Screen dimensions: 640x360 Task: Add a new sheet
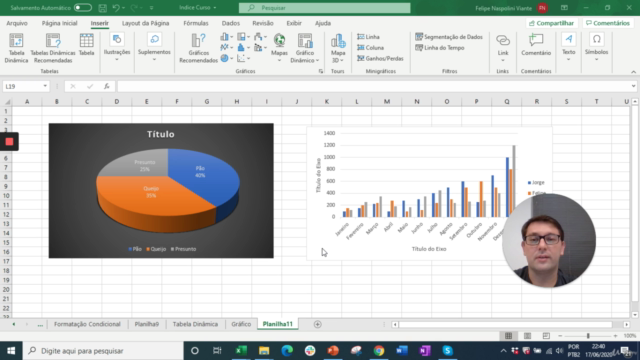(318, 324)
